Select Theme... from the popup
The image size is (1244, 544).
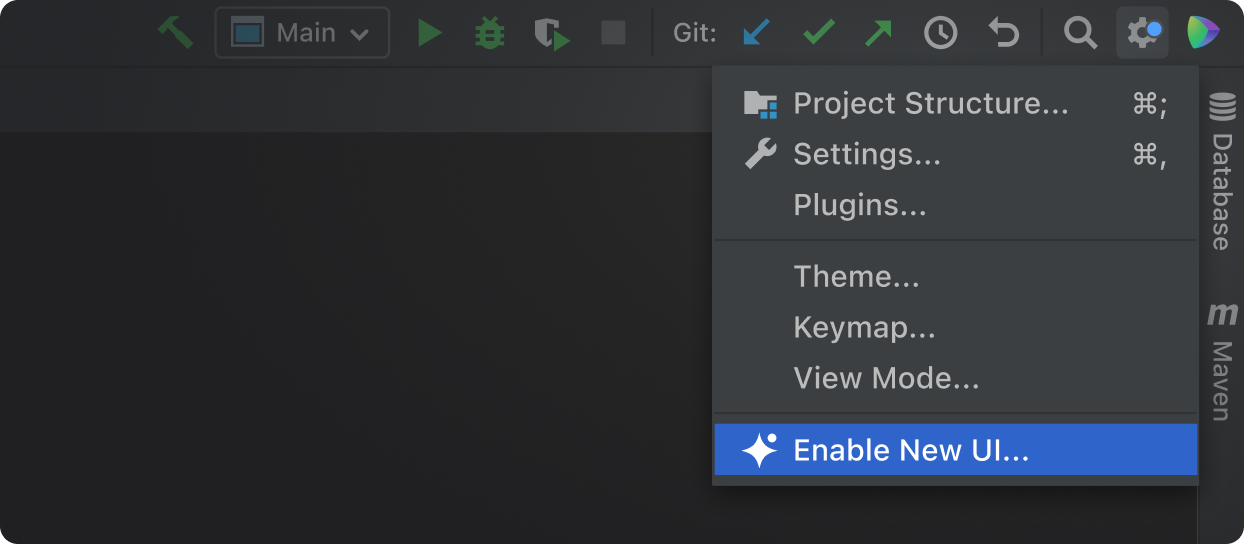point(856,276)
